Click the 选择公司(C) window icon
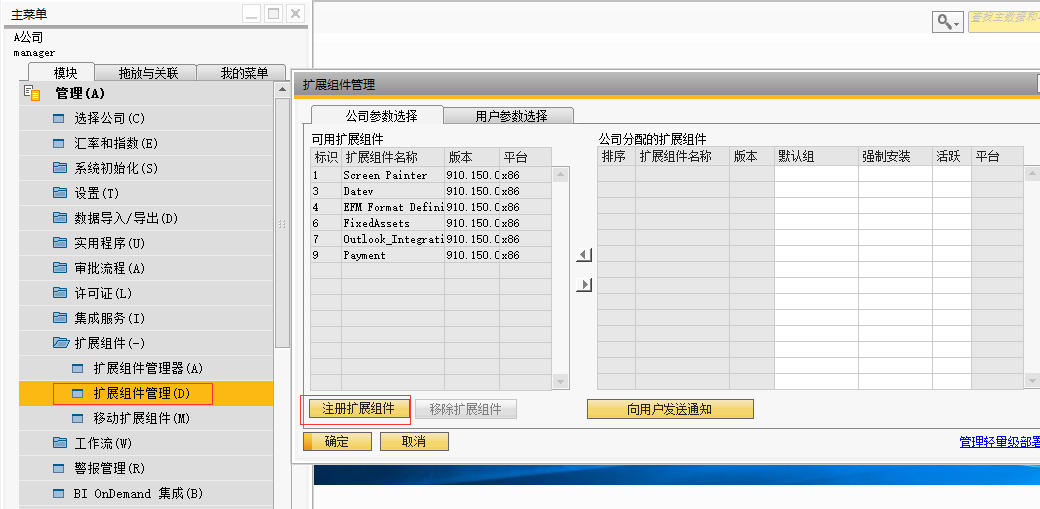 [x=59, y=119]
